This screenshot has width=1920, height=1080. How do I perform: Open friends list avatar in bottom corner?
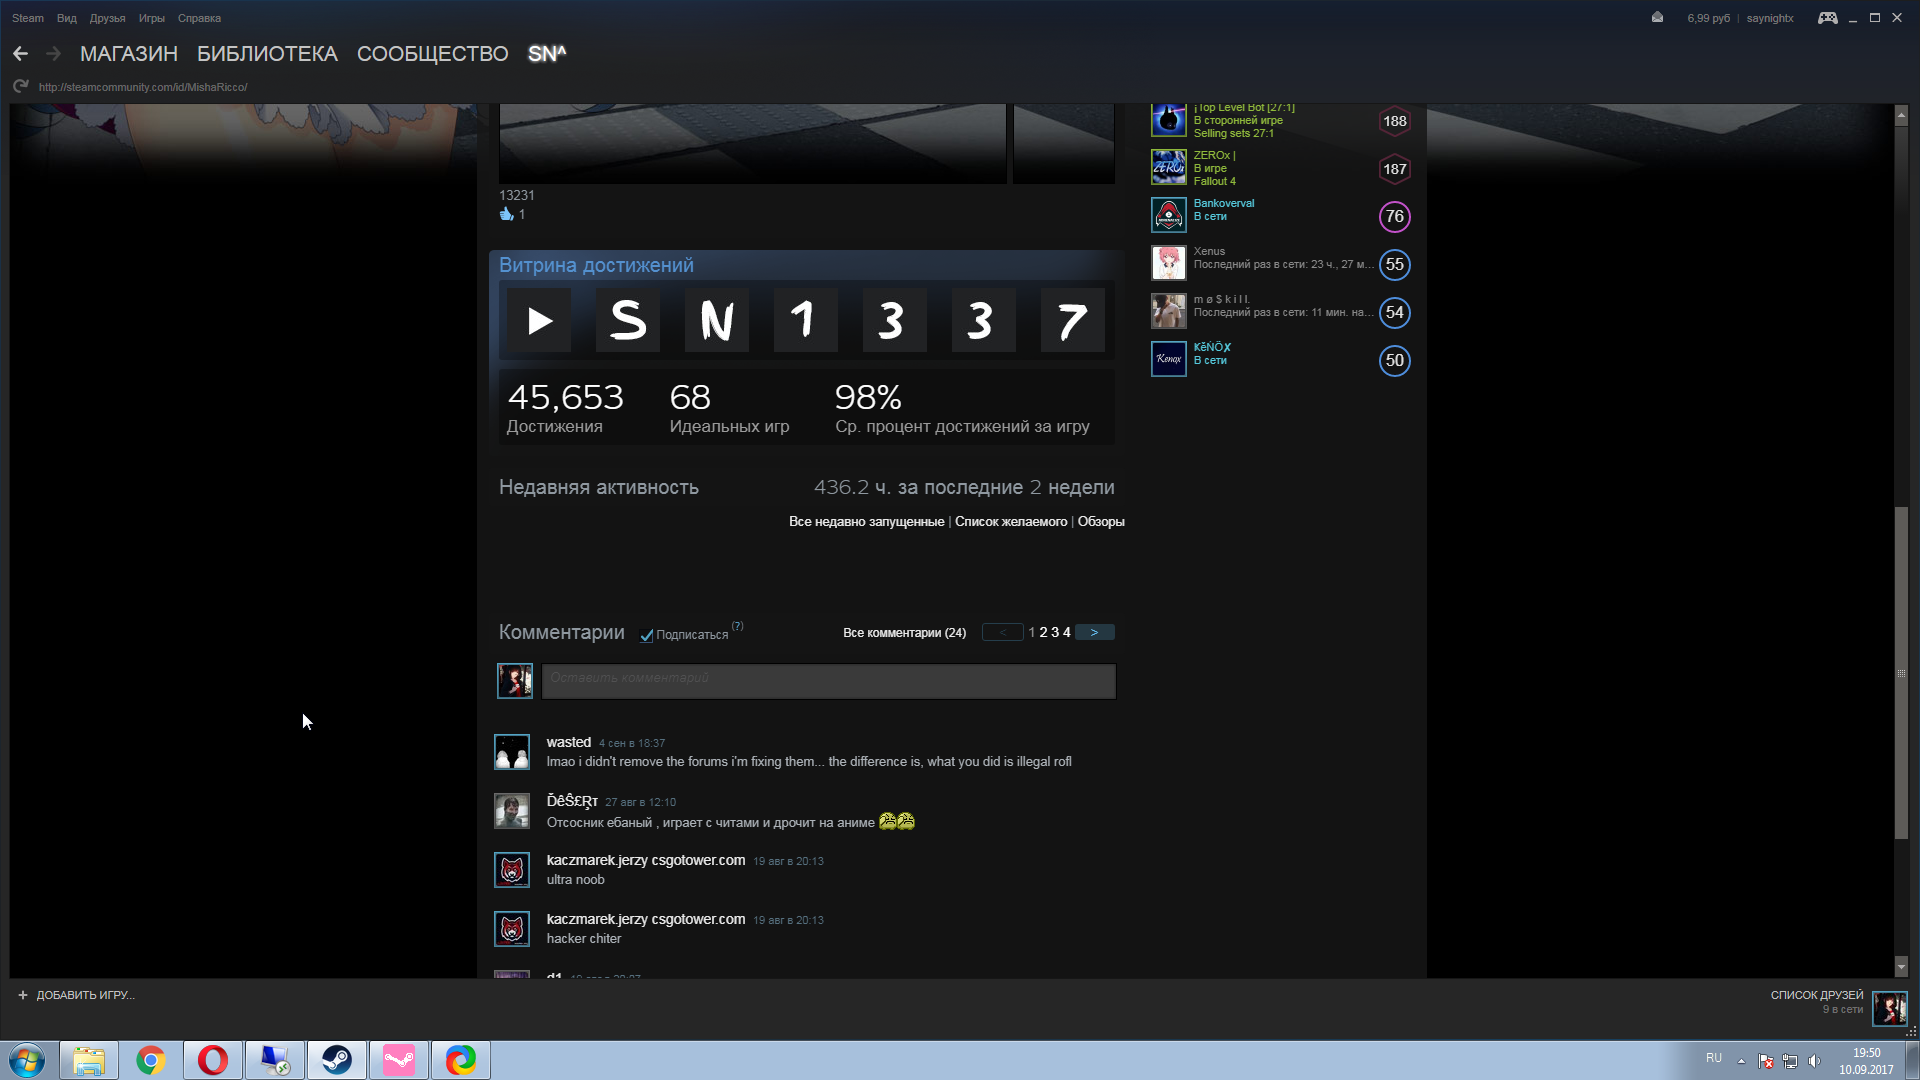[x=1890, y=1008]
